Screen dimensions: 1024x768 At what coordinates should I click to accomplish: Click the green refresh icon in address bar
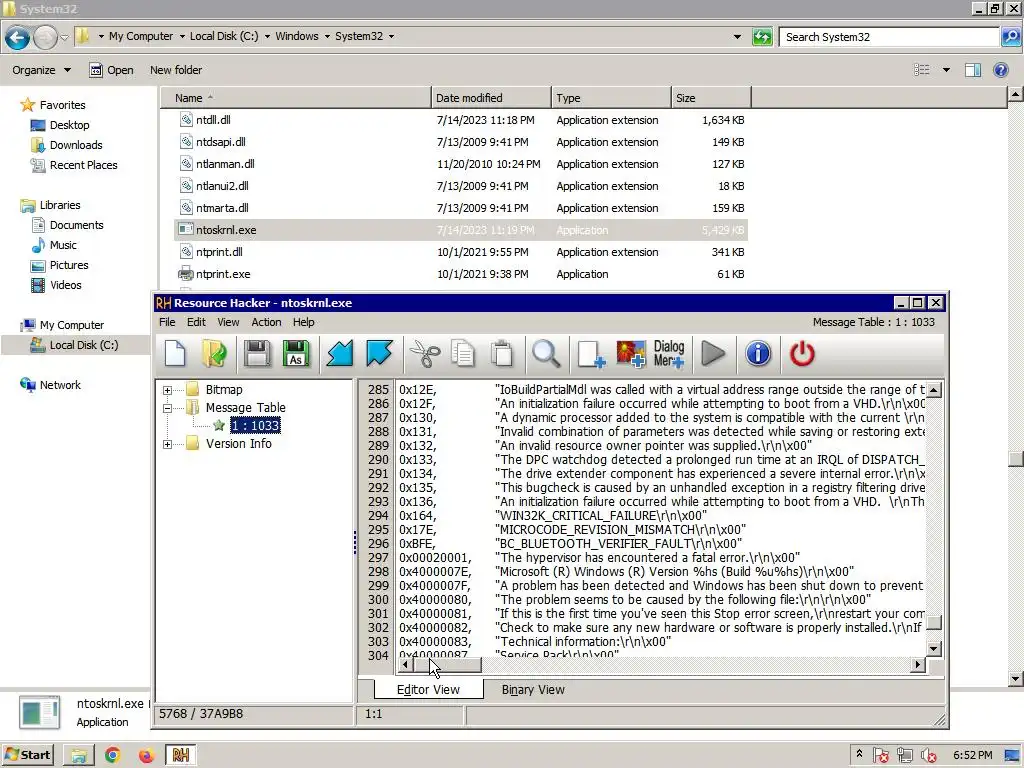762,37
